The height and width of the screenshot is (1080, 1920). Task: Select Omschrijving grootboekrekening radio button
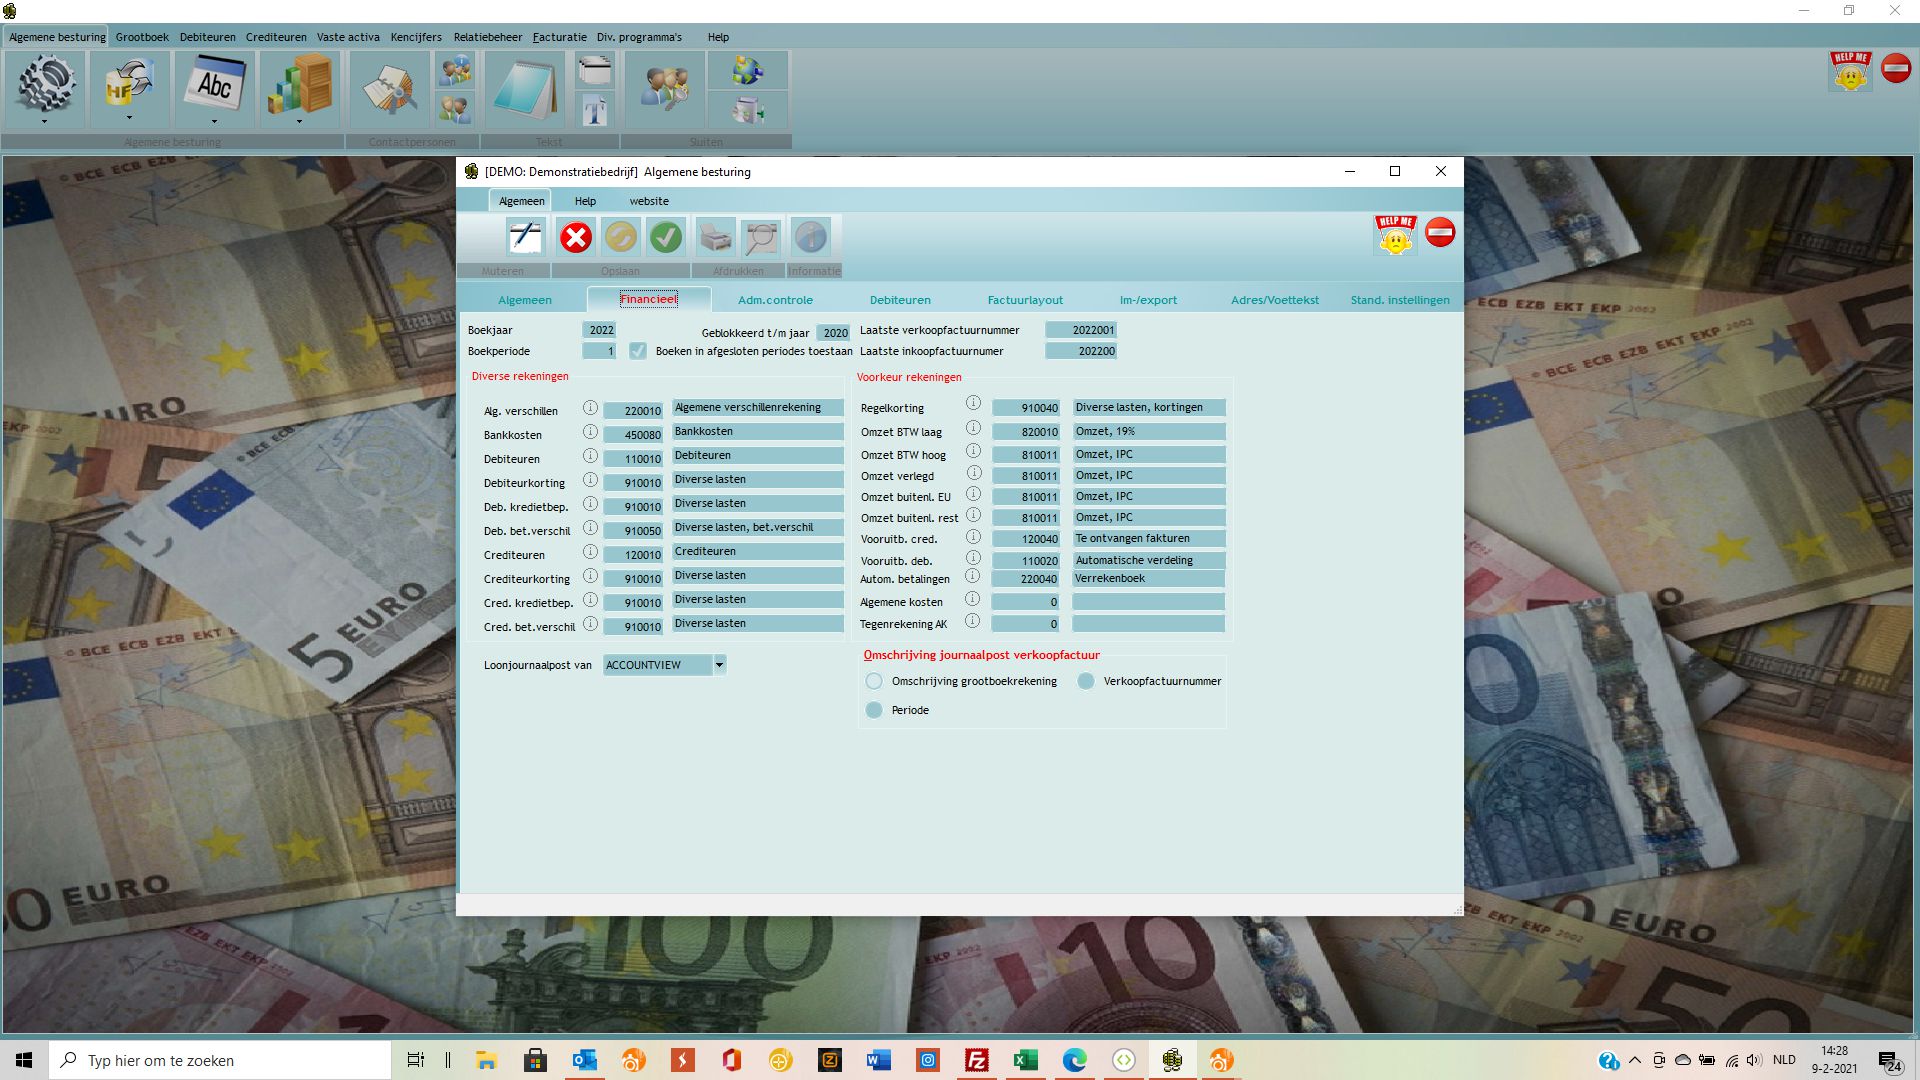tap(874, 681)
